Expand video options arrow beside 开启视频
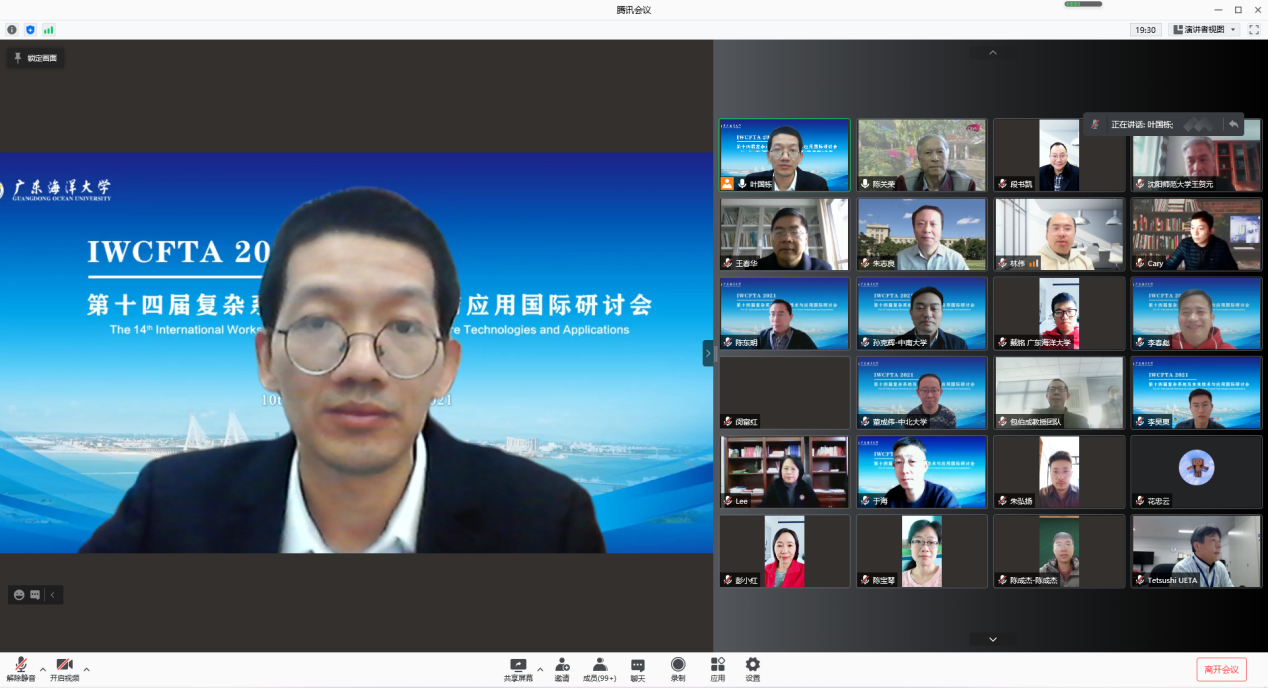Image resolution: width=1268 pixels, height=688 pixels. coord(87,669)
